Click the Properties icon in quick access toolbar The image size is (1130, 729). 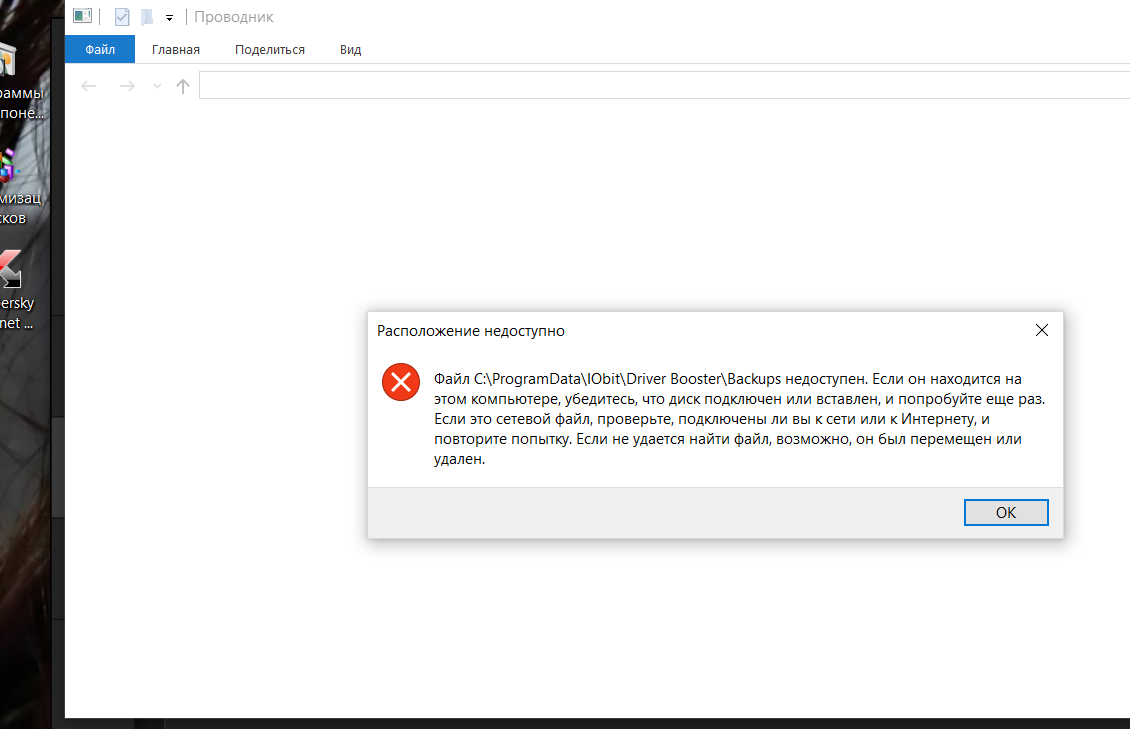pyautogui.click(x=122, y=17)
